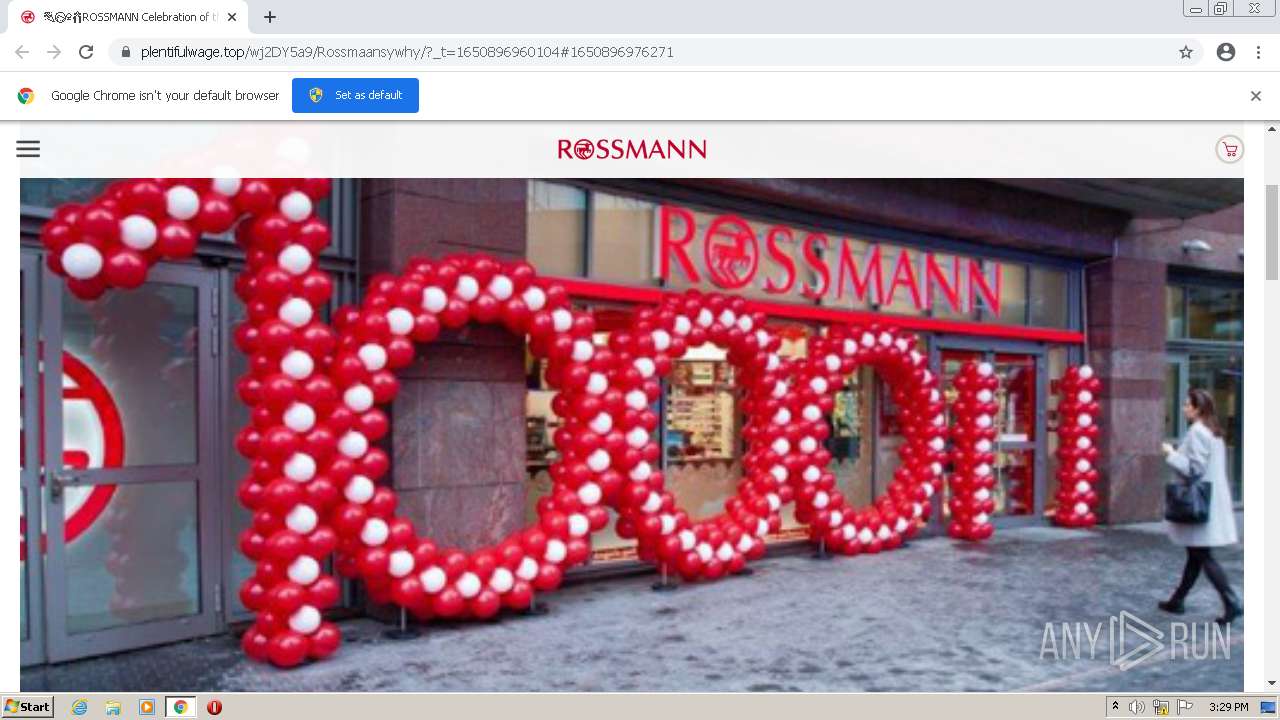
Task: Open the Action Center flag icon
Action: tap(1185, 707)
